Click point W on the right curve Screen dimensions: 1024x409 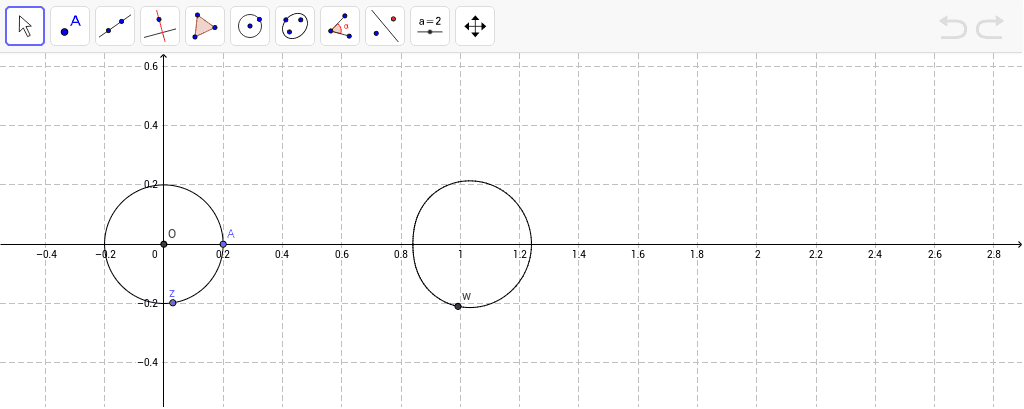458,306
